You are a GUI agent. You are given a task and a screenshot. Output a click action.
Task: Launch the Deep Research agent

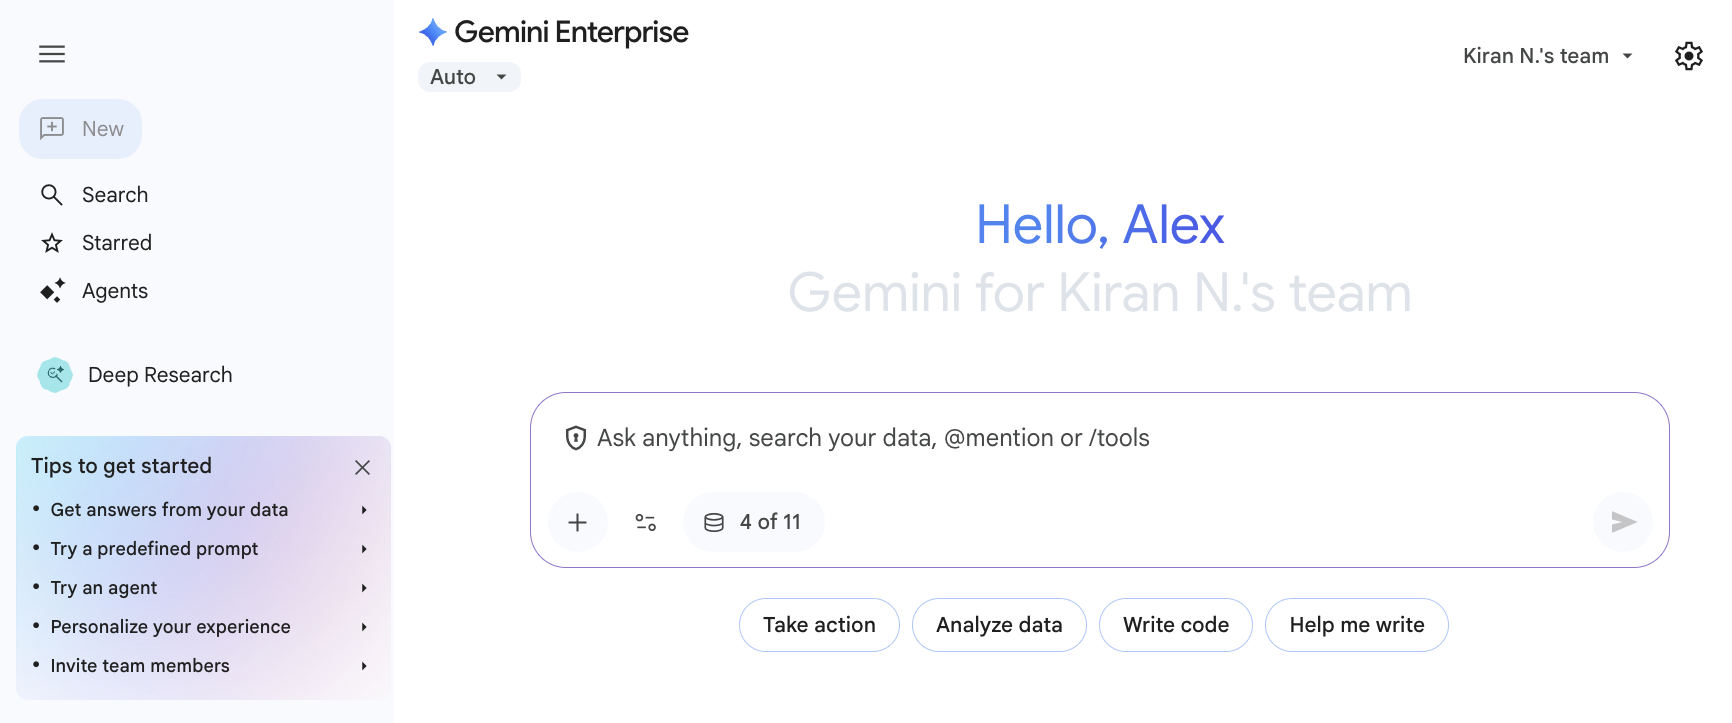pyautogui.click(x=134, y=374)
